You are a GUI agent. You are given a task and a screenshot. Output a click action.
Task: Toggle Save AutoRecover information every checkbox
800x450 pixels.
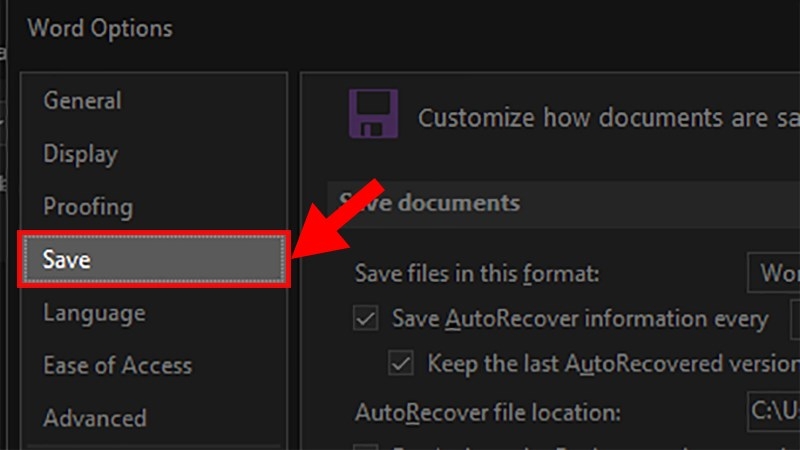coord(367,319)
